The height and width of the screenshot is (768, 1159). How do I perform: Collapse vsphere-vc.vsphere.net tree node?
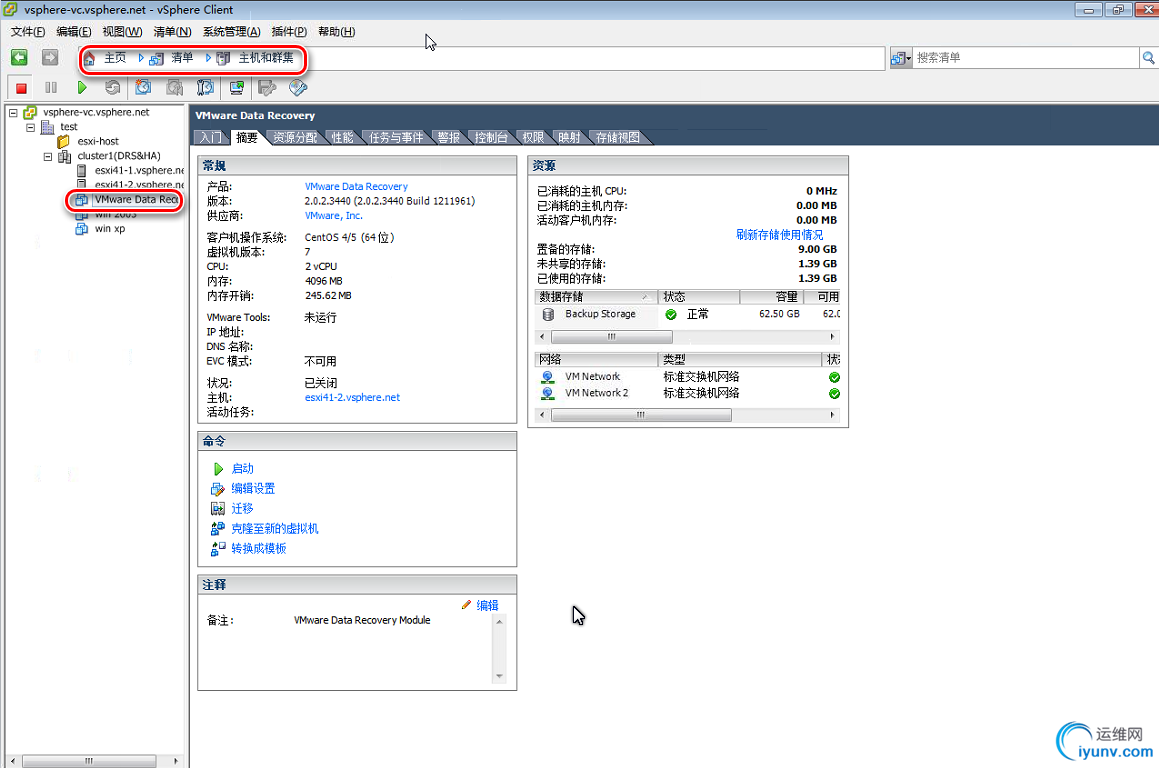[x=13, y=112]
